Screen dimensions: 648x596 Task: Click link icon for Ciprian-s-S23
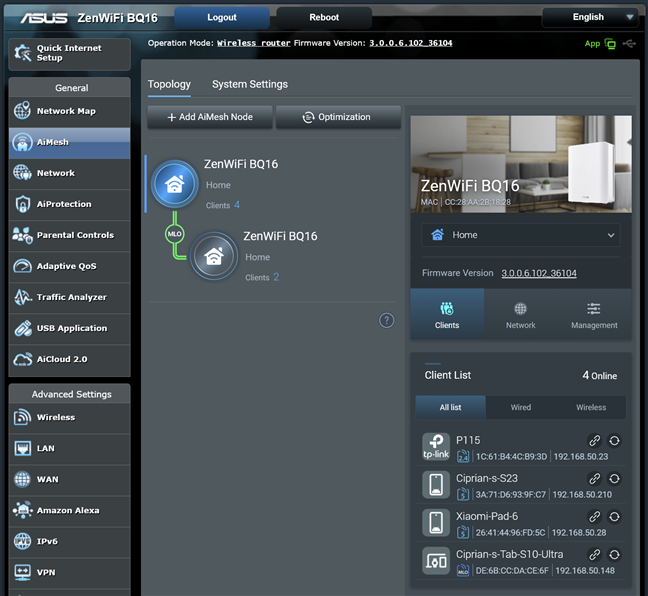tap(594, 479)
